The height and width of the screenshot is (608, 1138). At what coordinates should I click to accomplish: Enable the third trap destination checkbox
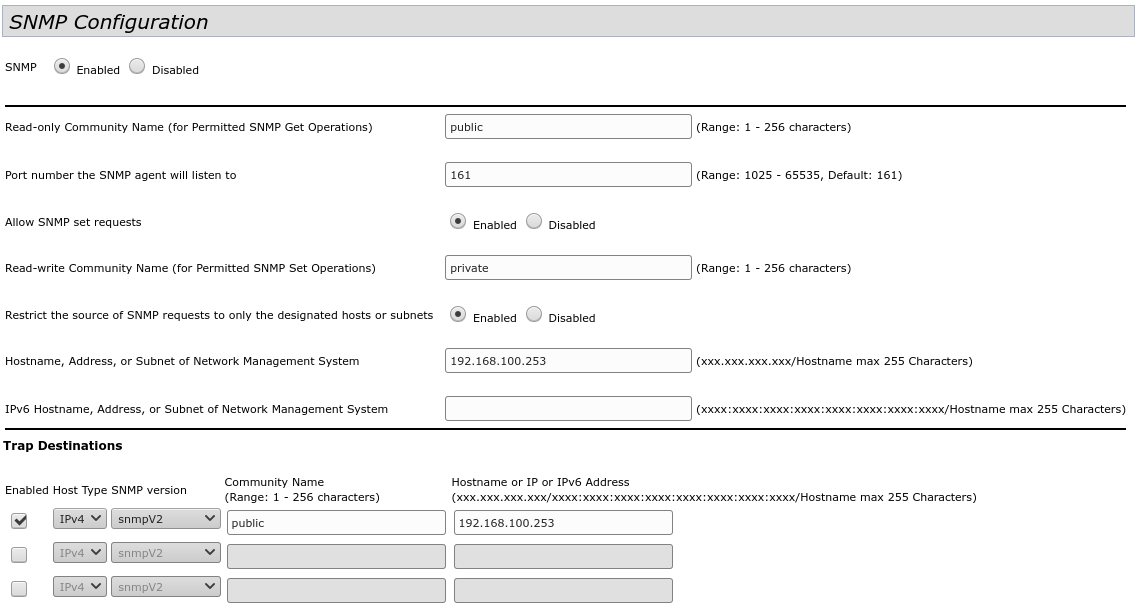pyautogui.click(x=19, y=589)
